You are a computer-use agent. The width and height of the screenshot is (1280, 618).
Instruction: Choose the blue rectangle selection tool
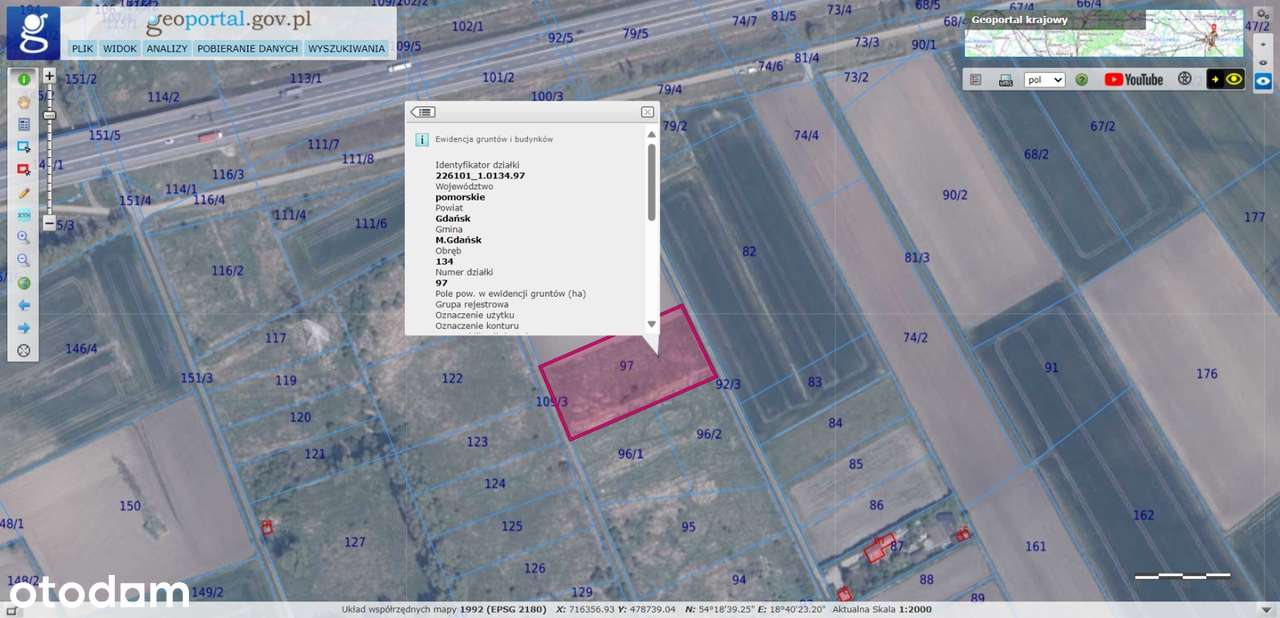click(x=24, y=146)
